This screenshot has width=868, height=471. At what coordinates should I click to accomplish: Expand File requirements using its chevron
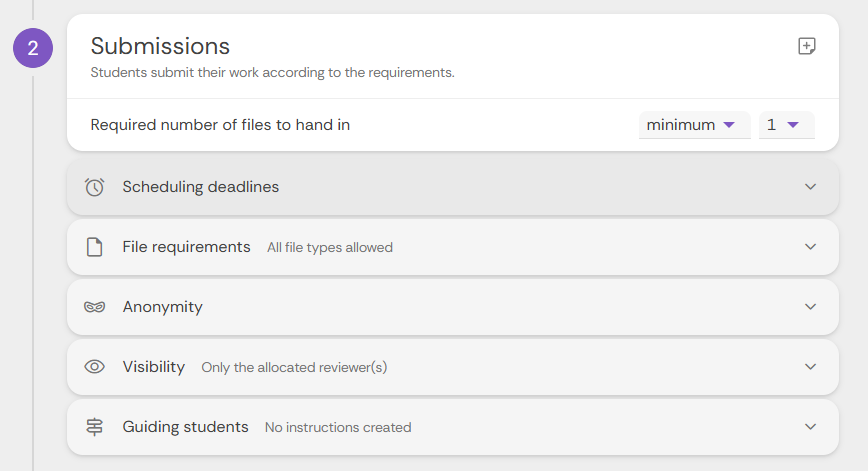coord(810,247)
